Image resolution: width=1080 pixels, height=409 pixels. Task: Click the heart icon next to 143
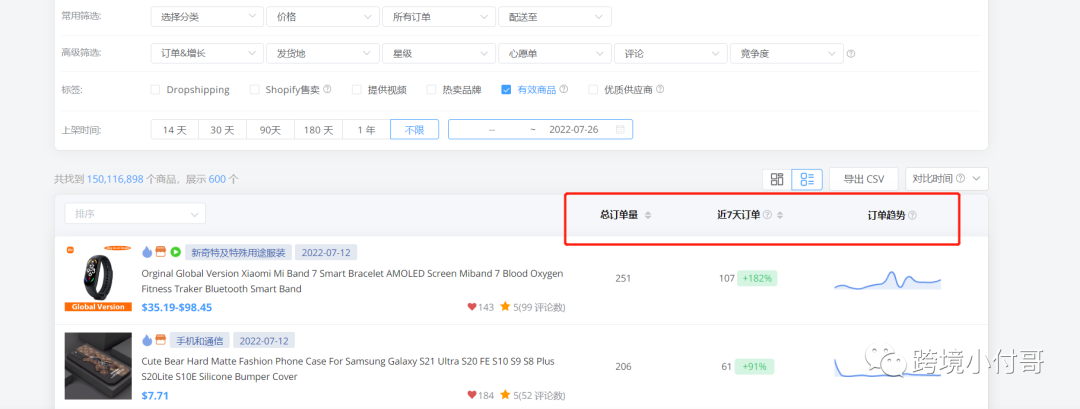click(472, 306)
